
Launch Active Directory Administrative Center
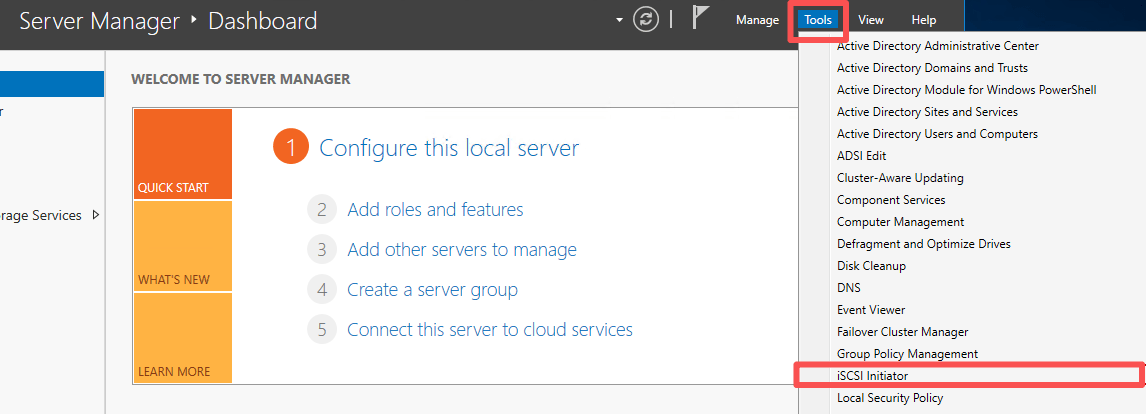click(938, 45)
